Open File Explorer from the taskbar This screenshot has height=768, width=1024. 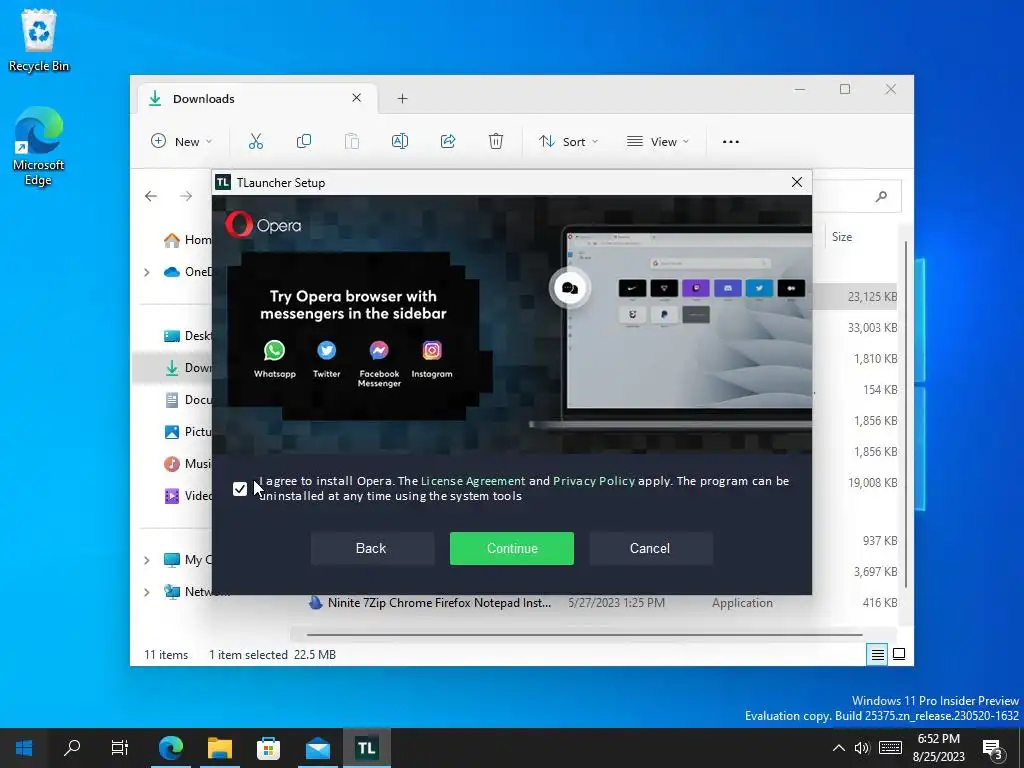click(x=220, y=748)
